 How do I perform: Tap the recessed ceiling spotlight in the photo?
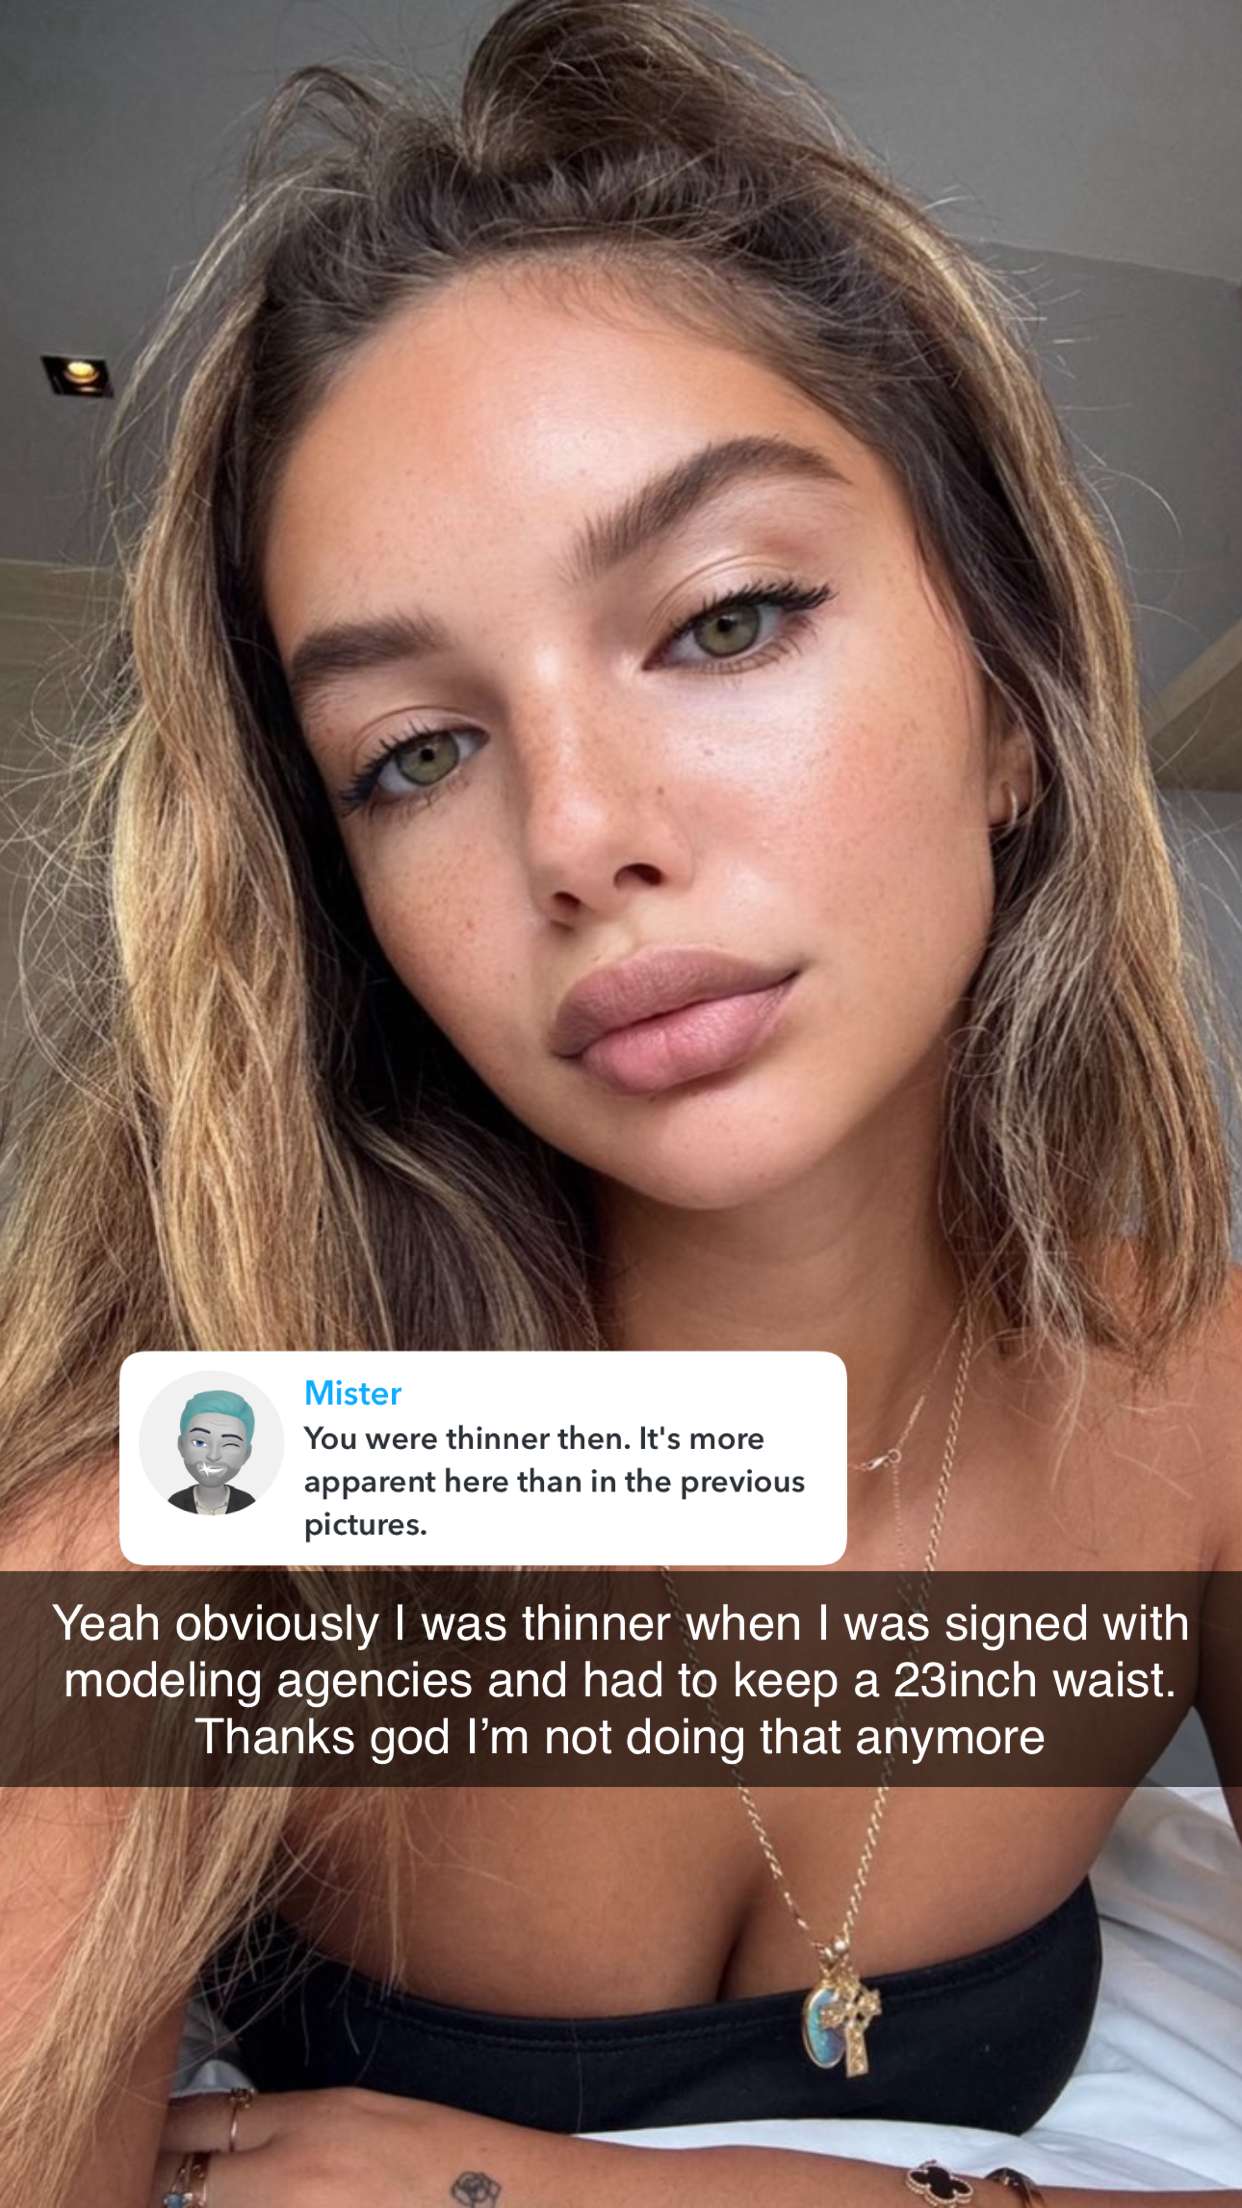click(77, 375)
